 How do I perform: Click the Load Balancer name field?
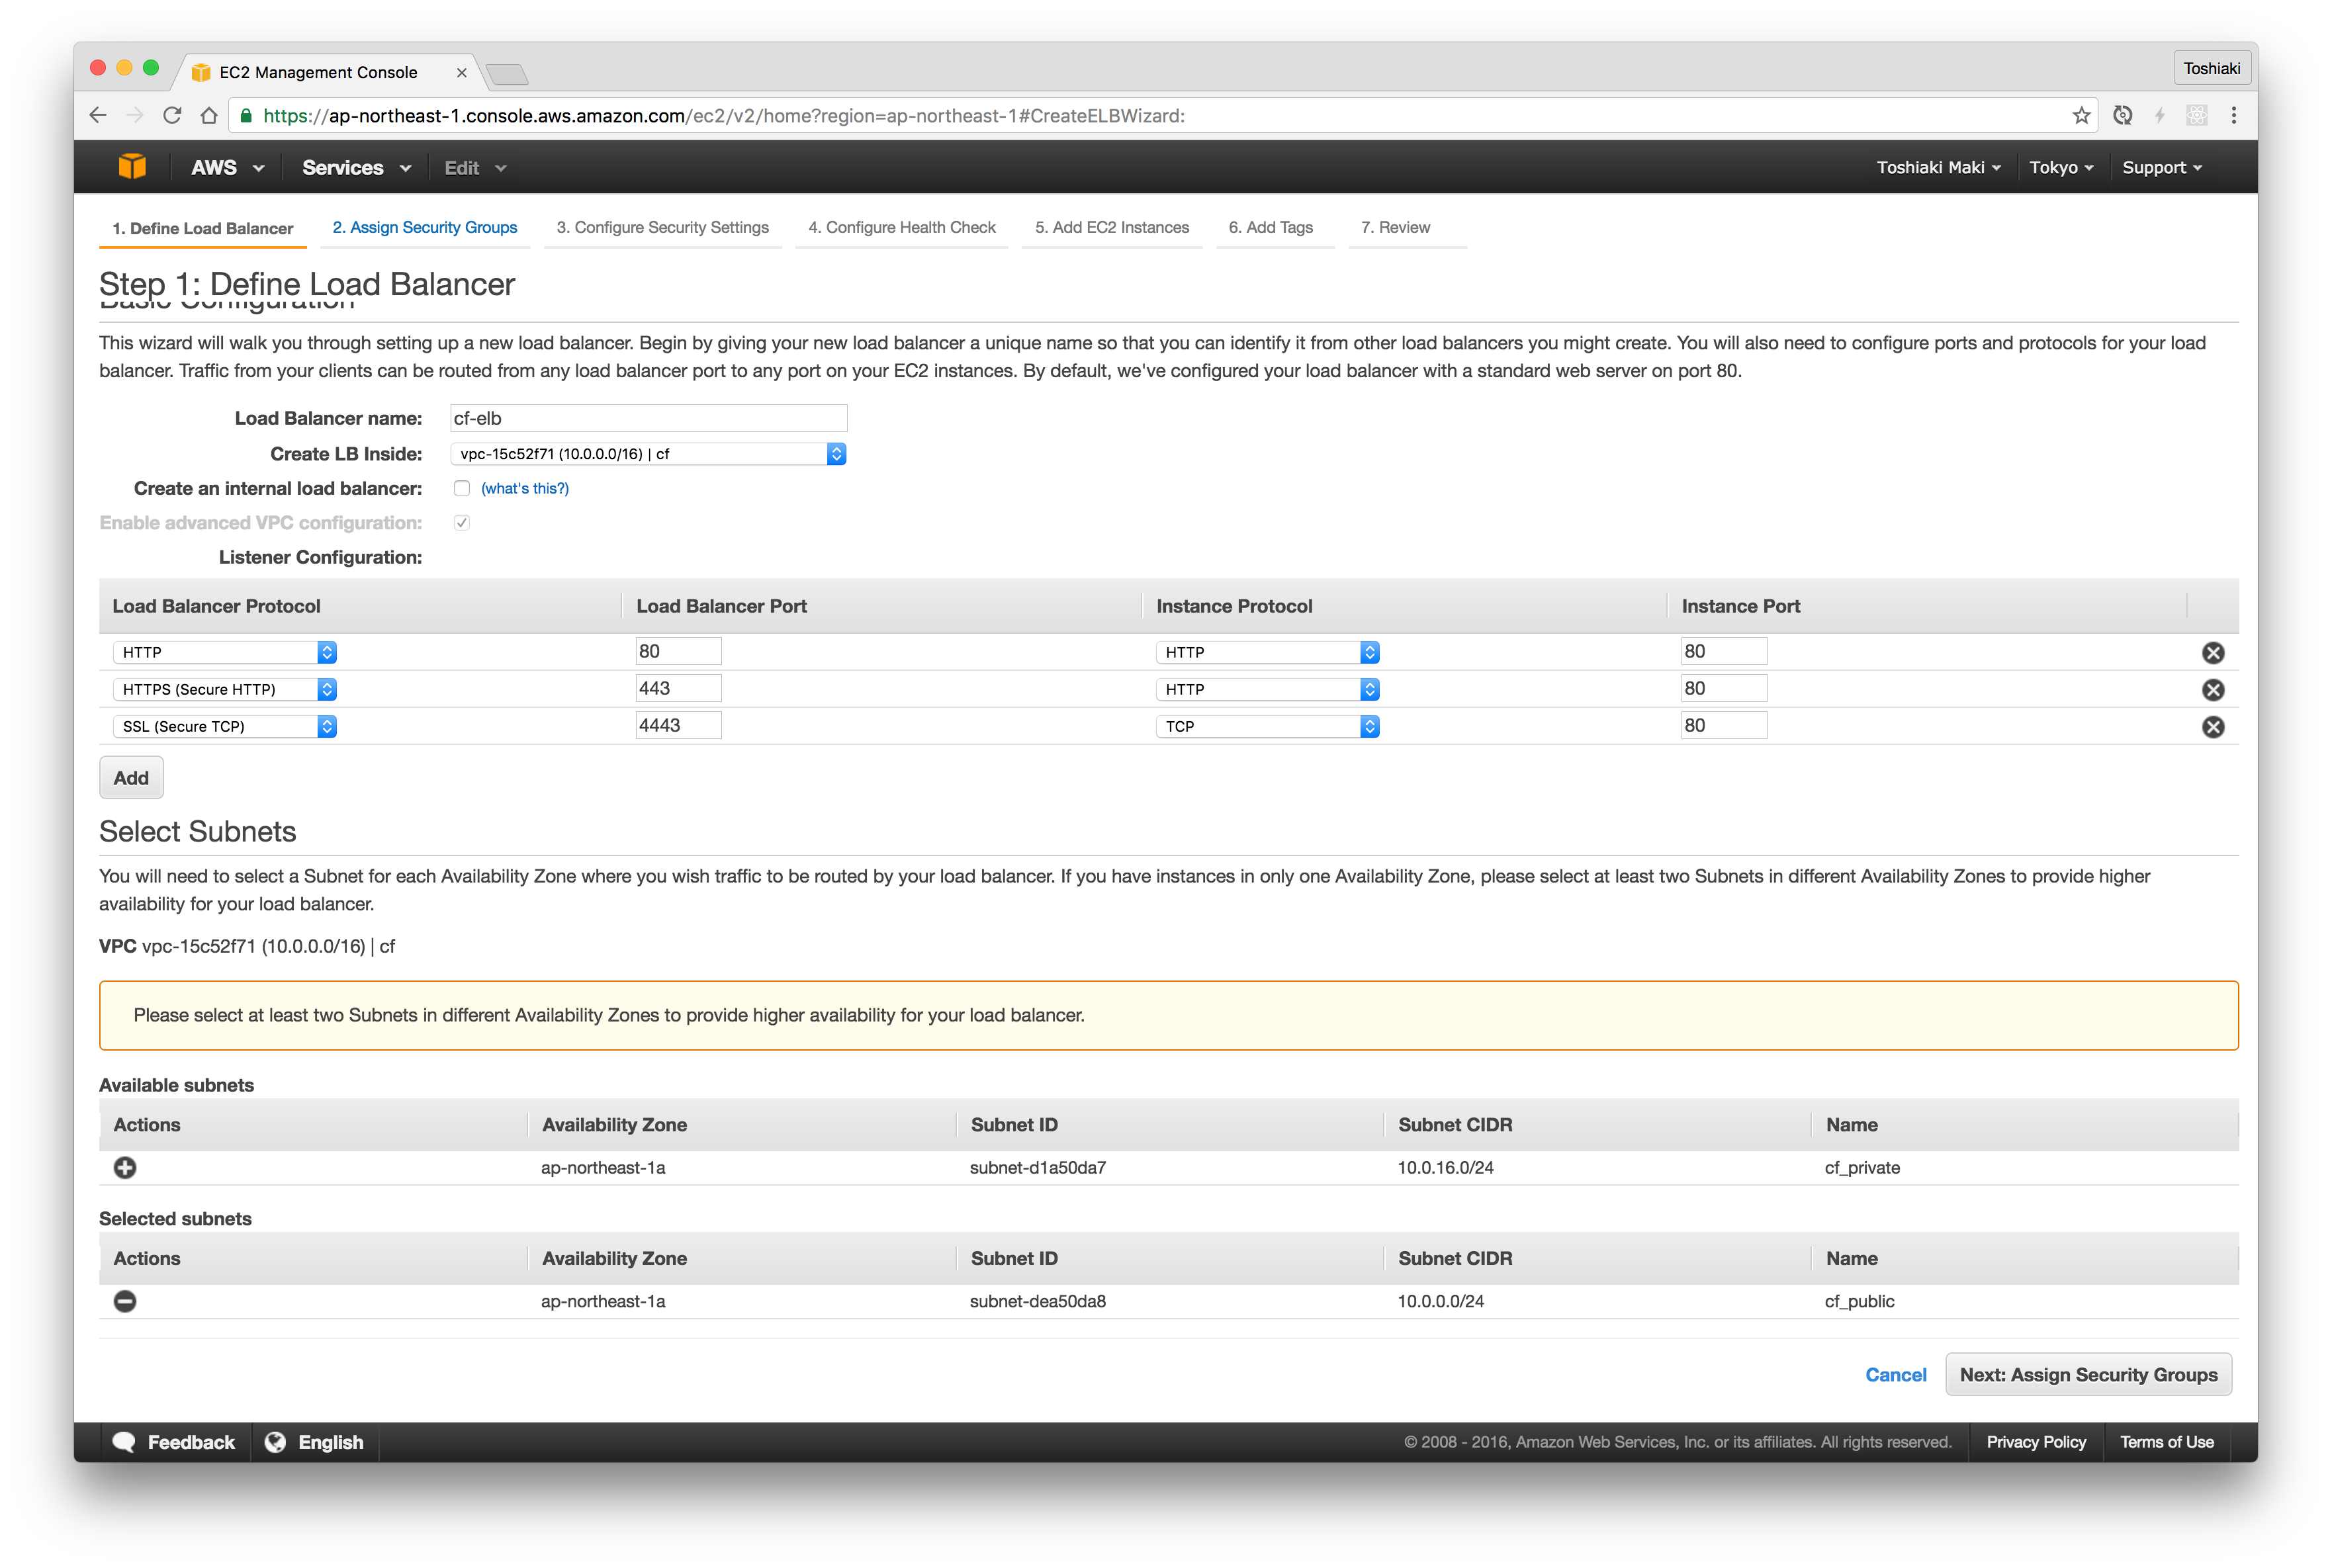(x=648, y=418)
